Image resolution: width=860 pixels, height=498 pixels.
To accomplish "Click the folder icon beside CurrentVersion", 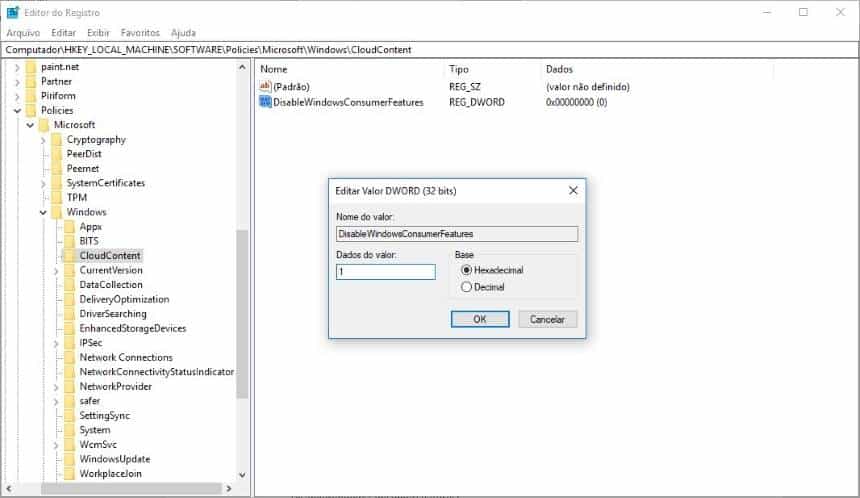I will [70, 270].
